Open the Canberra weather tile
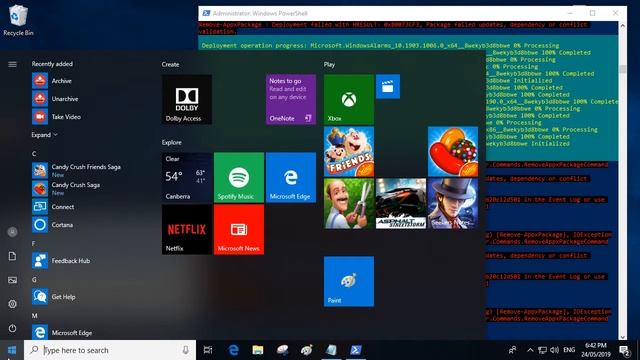The image size is (640, 360). (x=187, y=178)
